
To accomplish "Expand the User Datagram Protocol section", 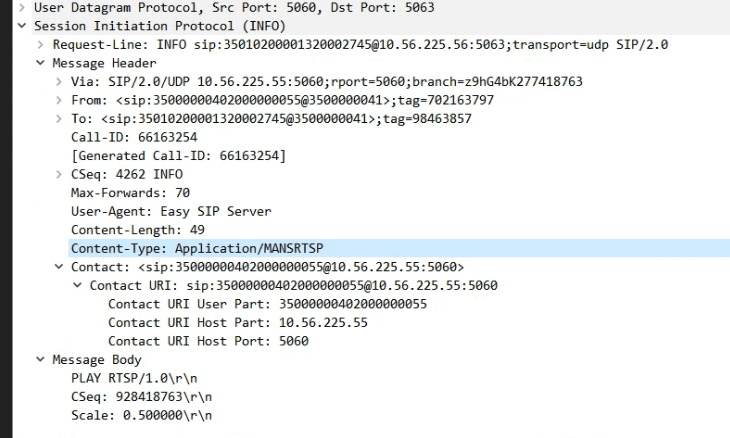I will point(9,9).
